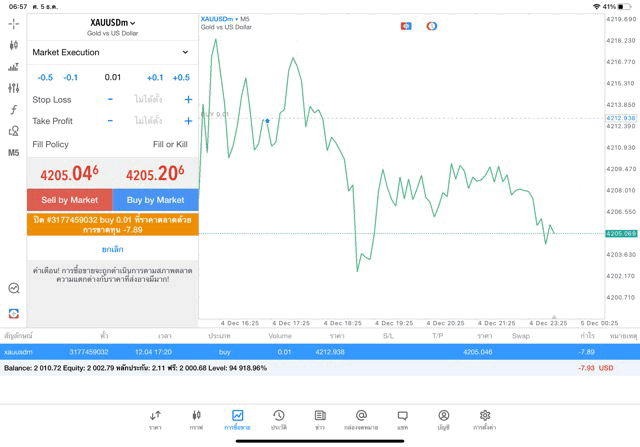Switch to the Chart candlestick tab
This screenshot has width=640, height=447.
click(196, 419)
